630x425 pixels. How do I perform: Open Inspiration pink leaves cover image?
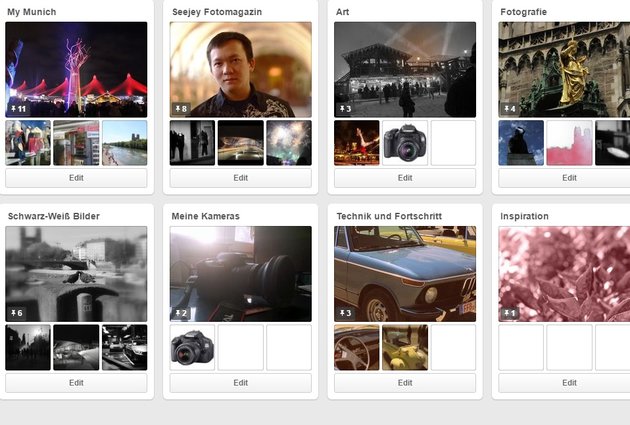click(564, 274)
